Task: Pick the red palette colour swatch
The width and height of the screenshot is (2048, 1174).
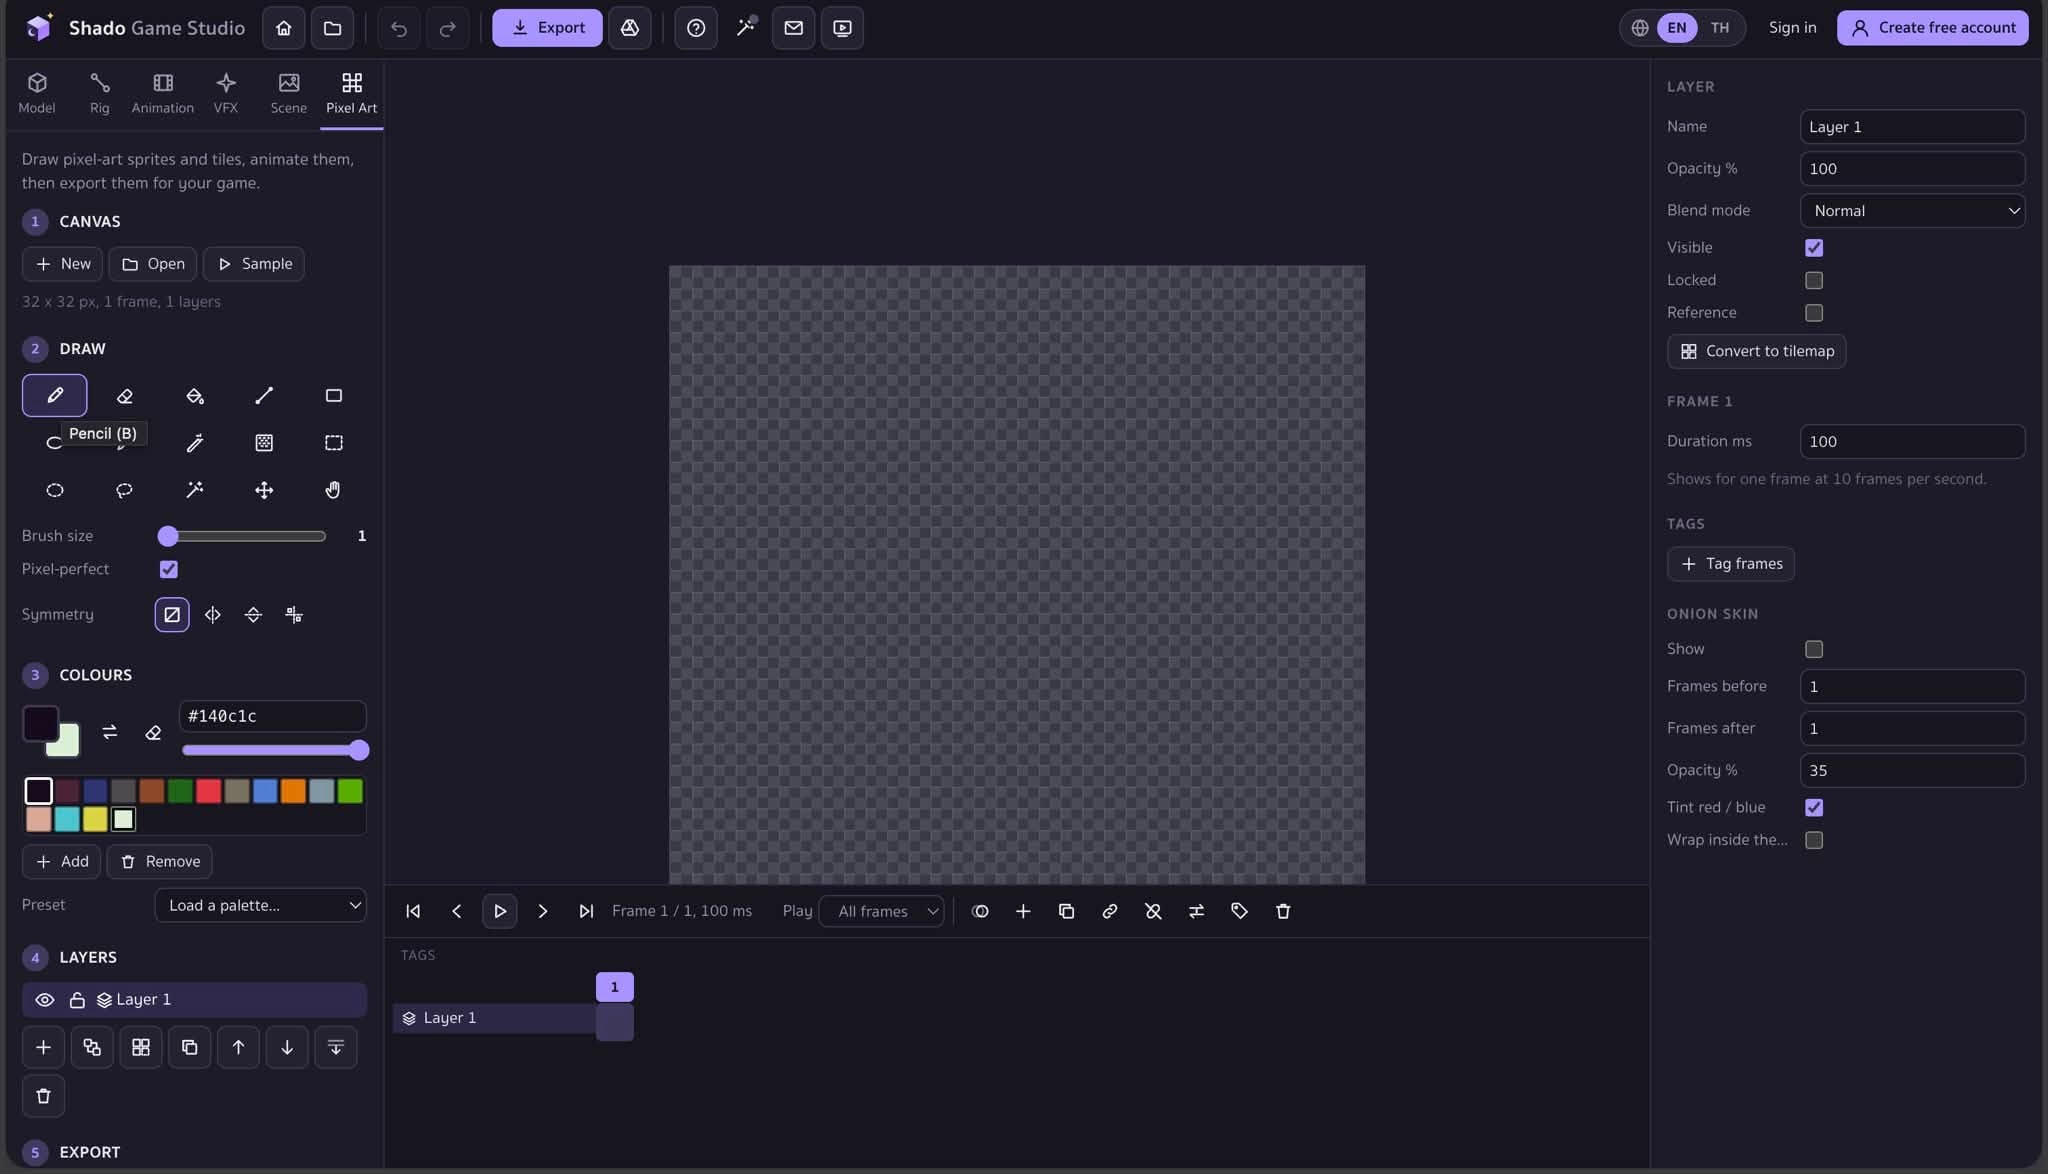Action: click(208, 791)
